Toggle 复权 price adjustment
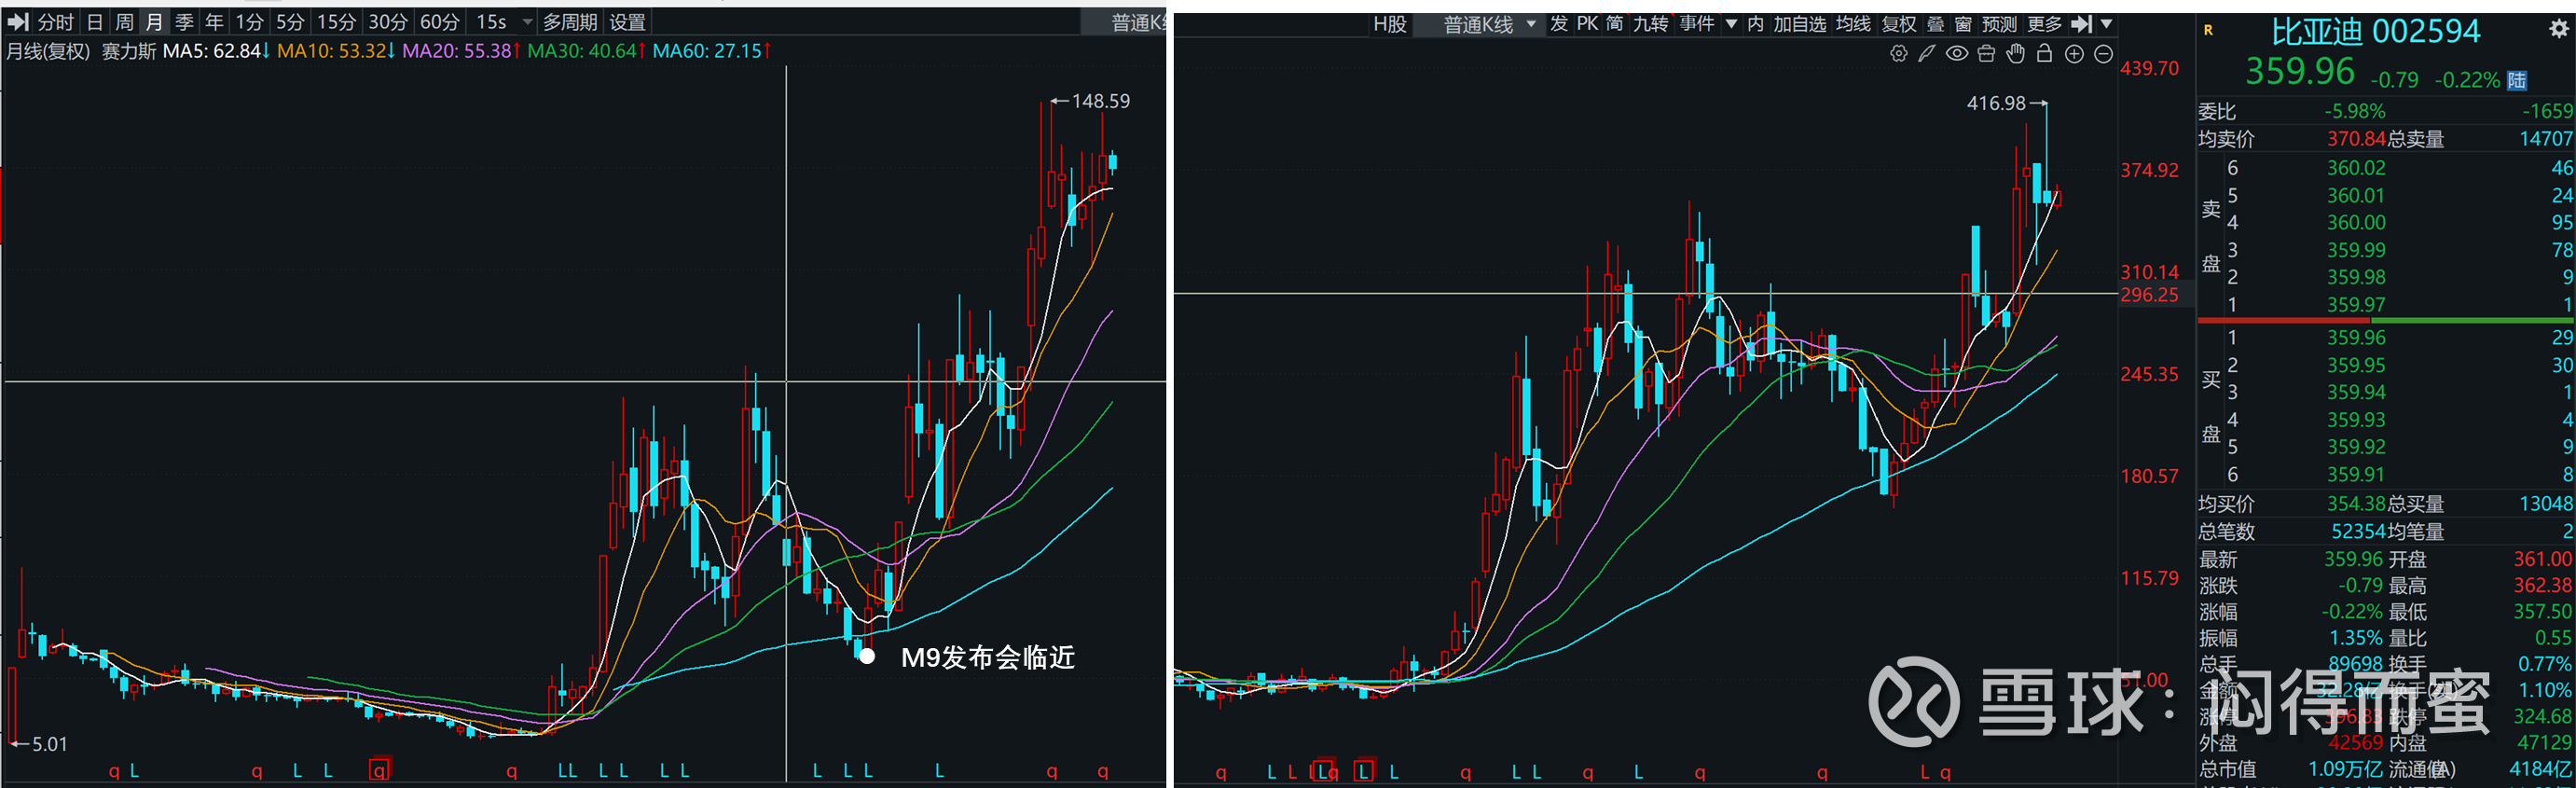2576x788 pixels. [x=1898, y=23]
